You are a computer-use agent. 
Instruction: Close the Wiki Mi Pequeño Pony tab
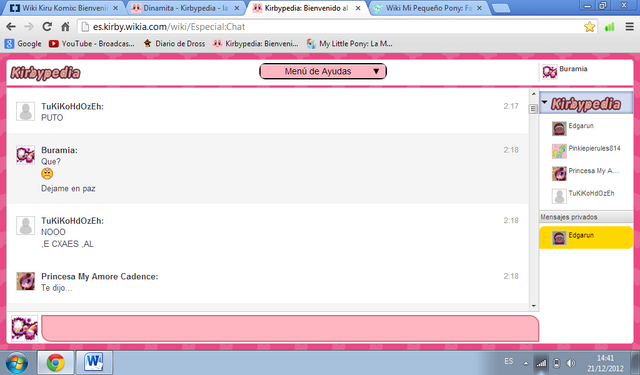(479, 8)
